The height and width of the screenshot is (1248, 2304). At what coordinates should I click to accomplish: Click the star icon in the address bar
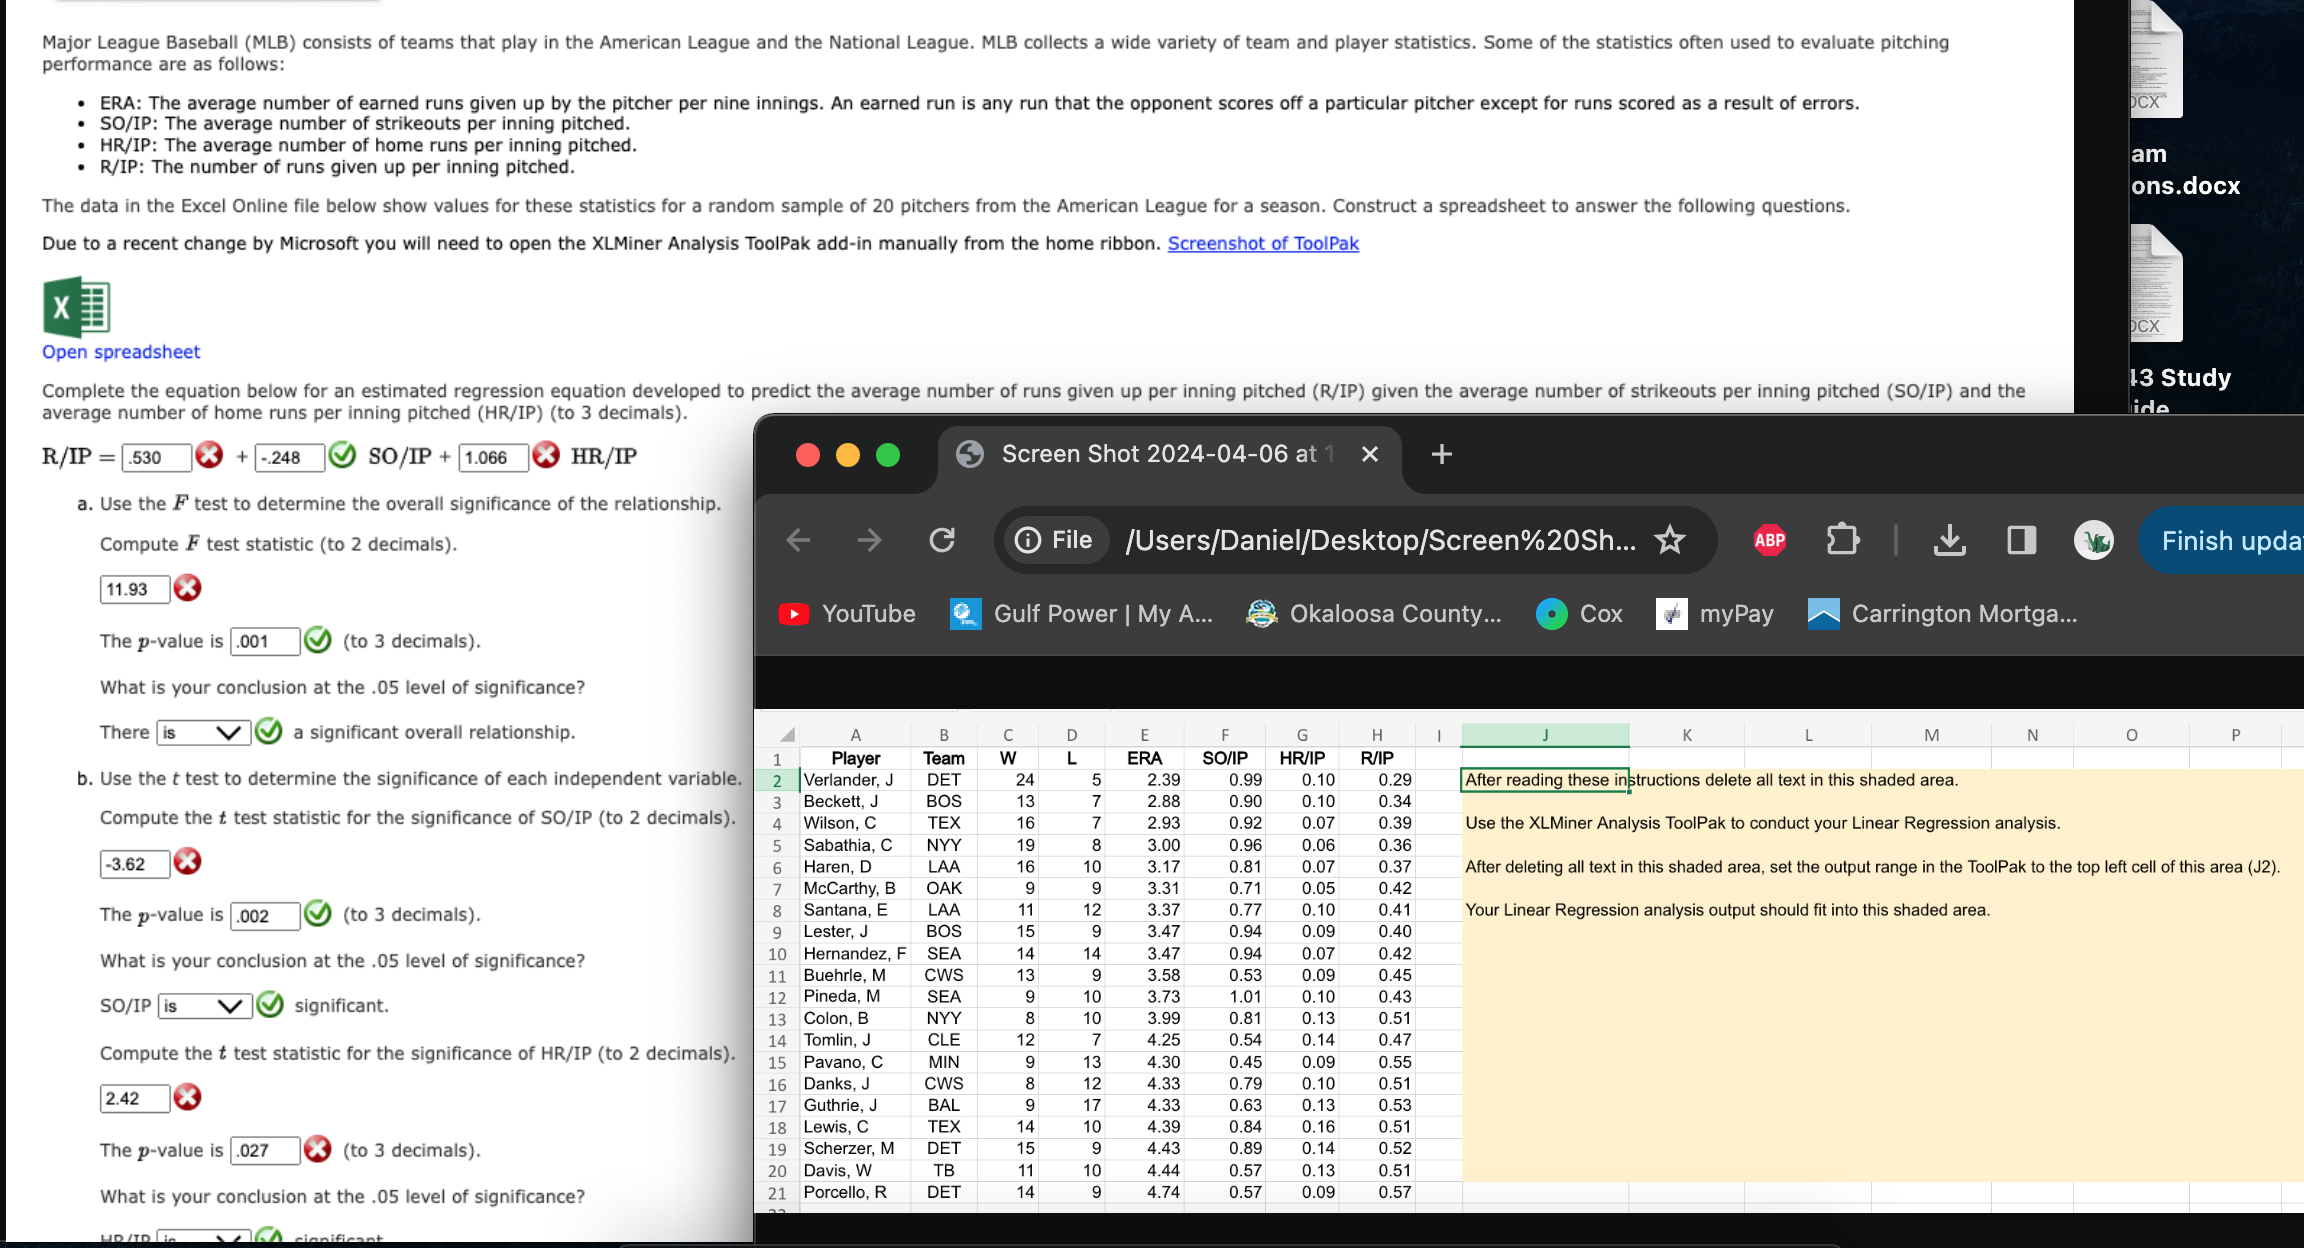tap(1668, 538)
